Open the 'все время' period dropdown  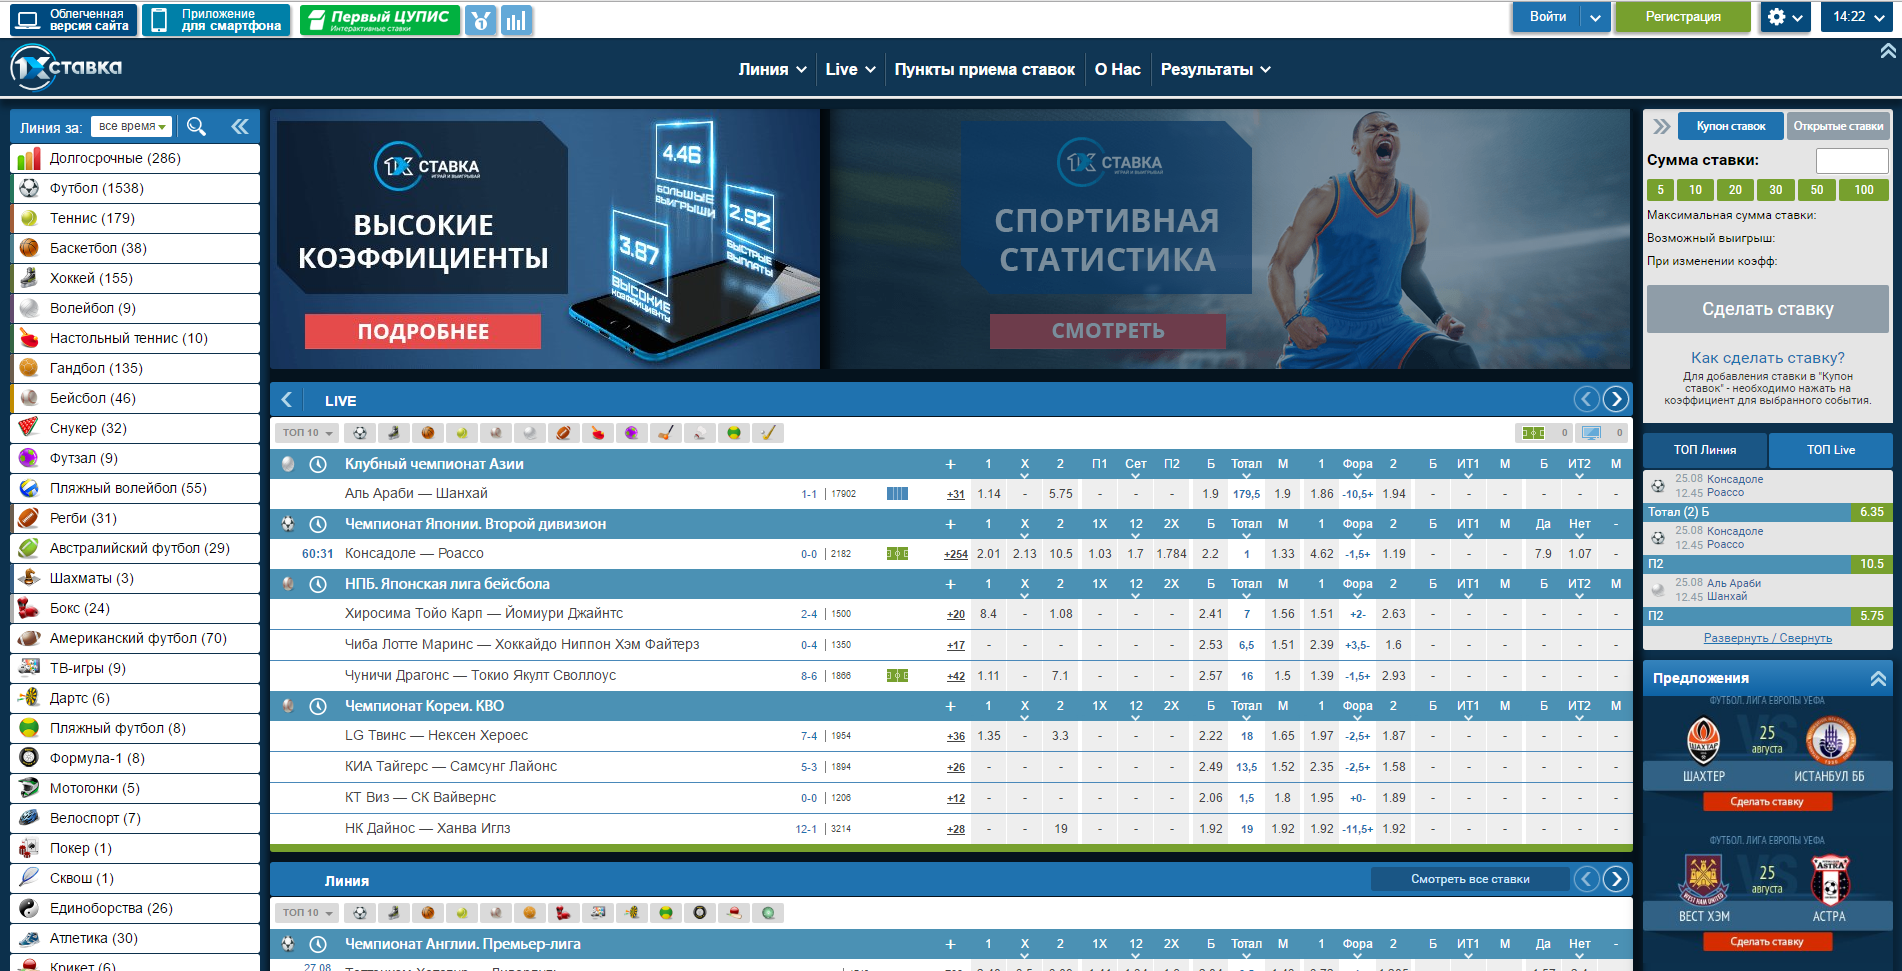[132, 127]
